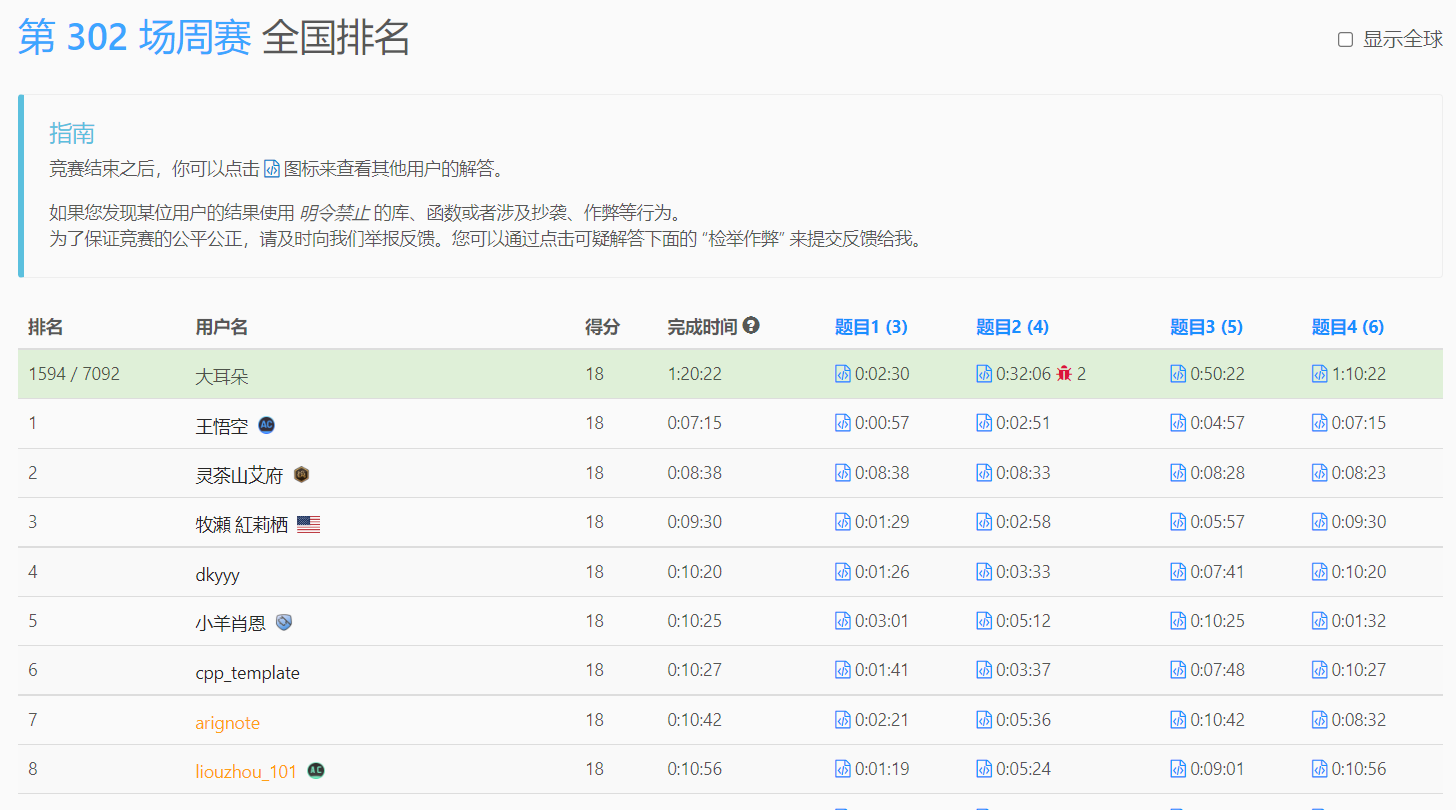Viewport: 1456px width, 810px height.
Task: Click the red bug icon in 大耳朵's row
Action: (1064, 374)
